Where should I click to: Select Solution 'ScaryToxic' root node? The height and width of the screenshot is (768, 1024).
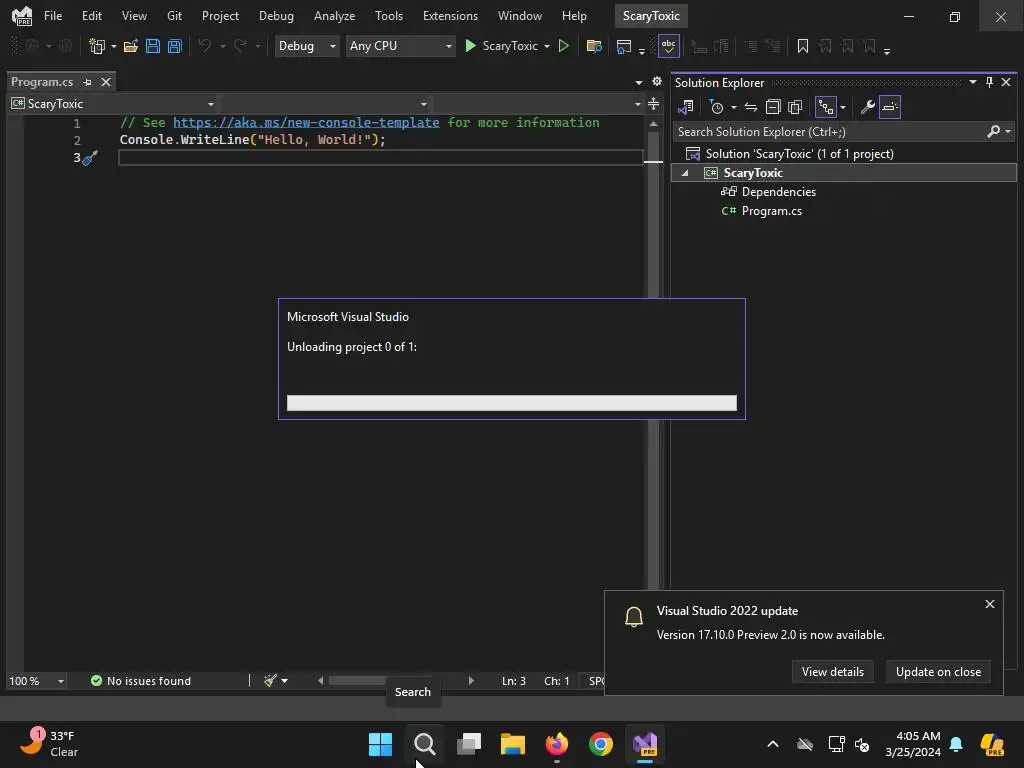click(799, 154)
